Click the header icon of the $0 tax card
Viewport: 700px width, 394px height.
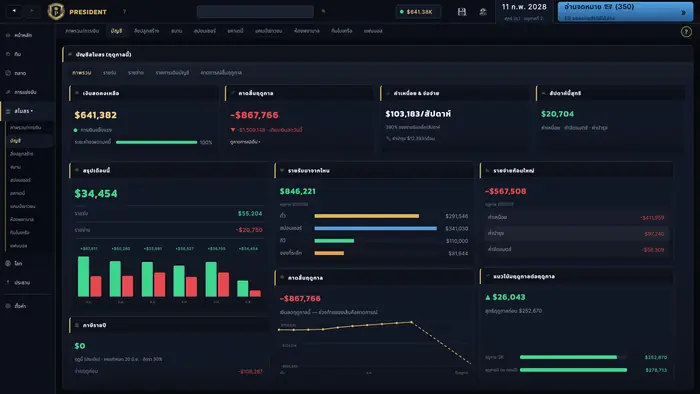click(x=77, y=325)
